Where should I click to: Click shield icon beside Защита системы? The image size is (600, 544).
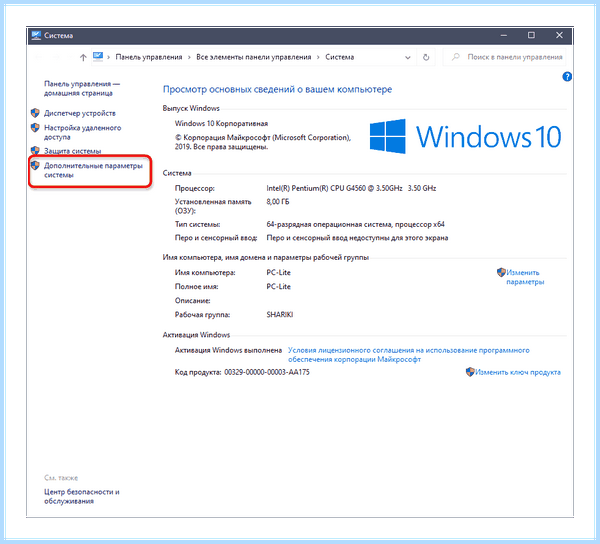pos(35,150)
